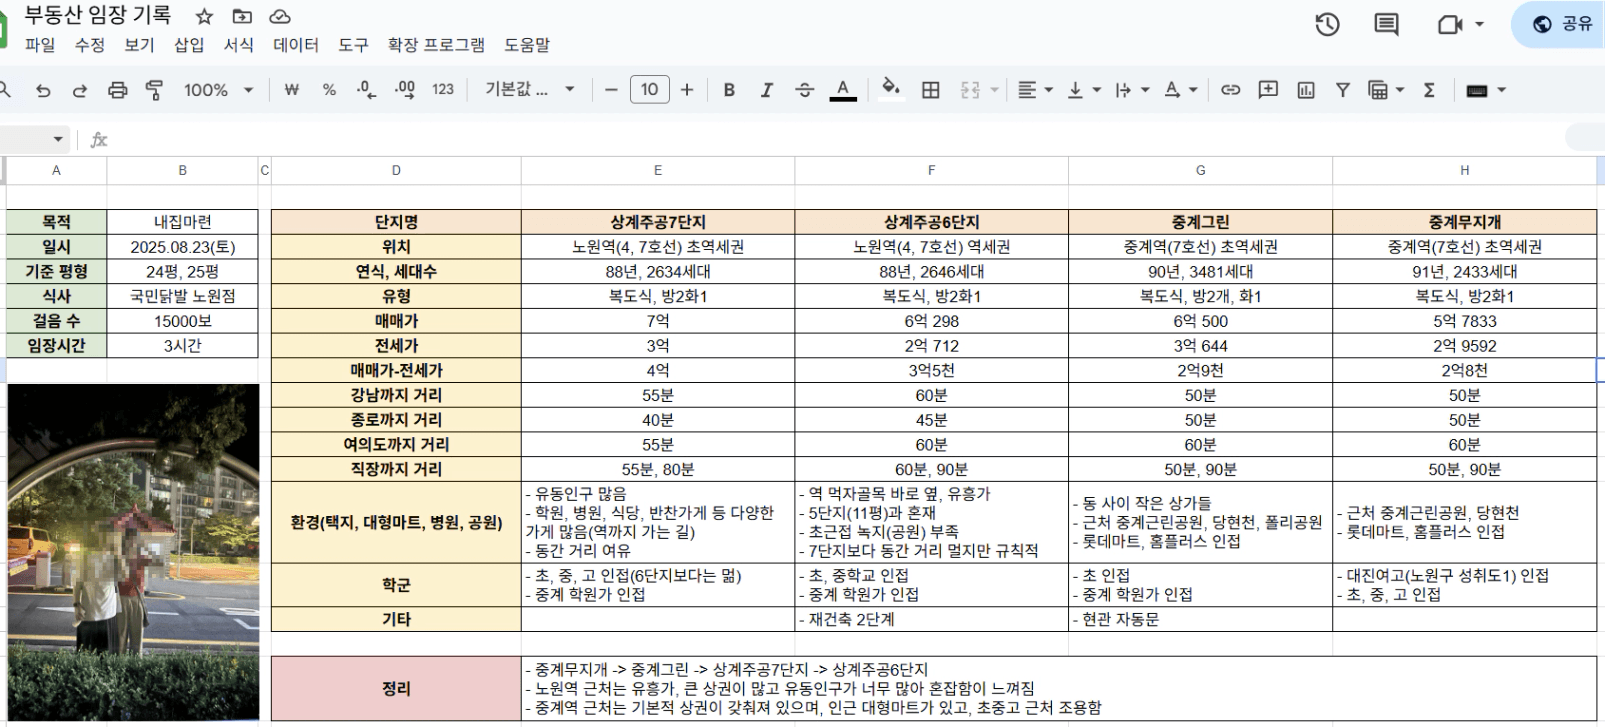Expand the video call options arrow
The image size is (1605, 727).
coord(1479,25)
